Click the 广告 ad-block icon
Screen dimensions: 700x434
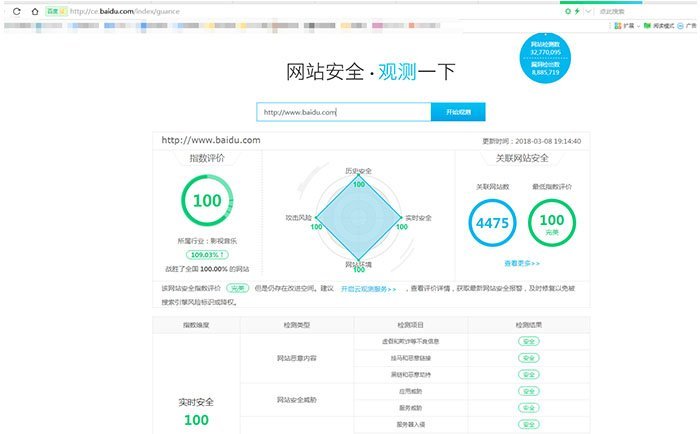690,26
